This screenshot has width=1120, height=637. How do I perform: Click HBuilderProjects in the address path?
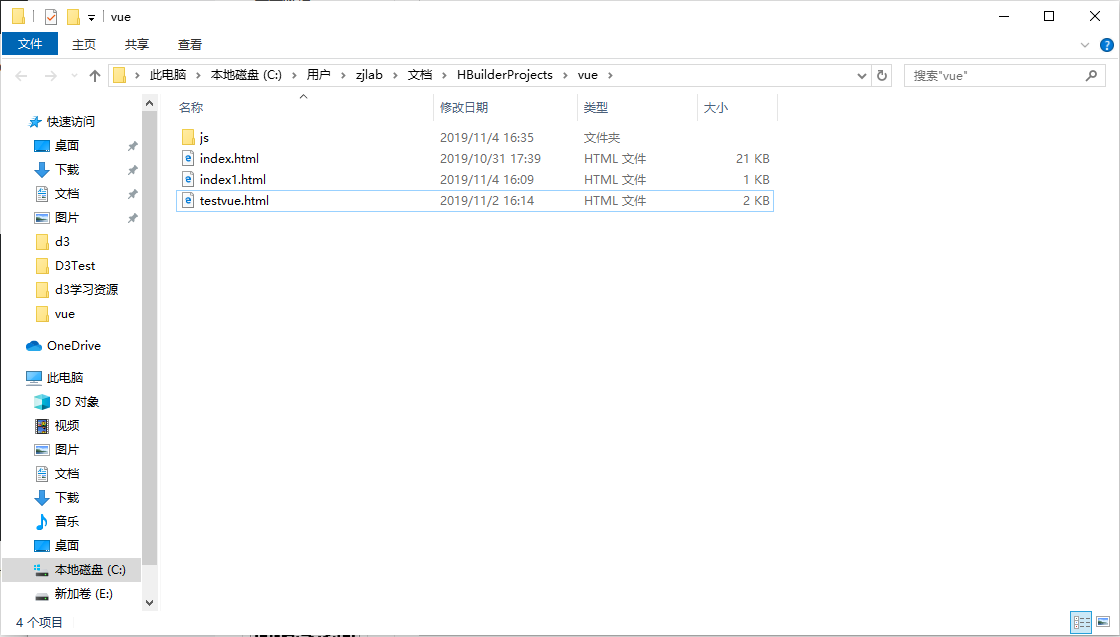point(505,75)
